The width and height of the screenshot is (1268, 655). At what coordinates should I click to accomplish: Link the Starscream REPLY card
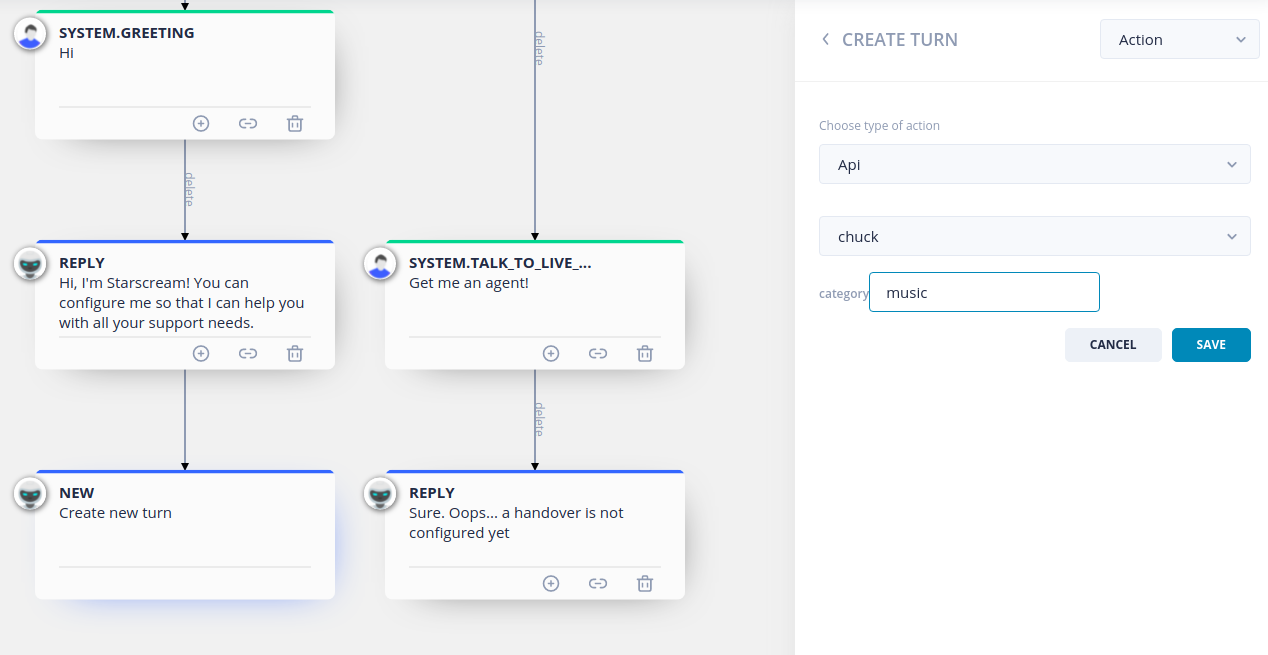(x=248, y=353)
